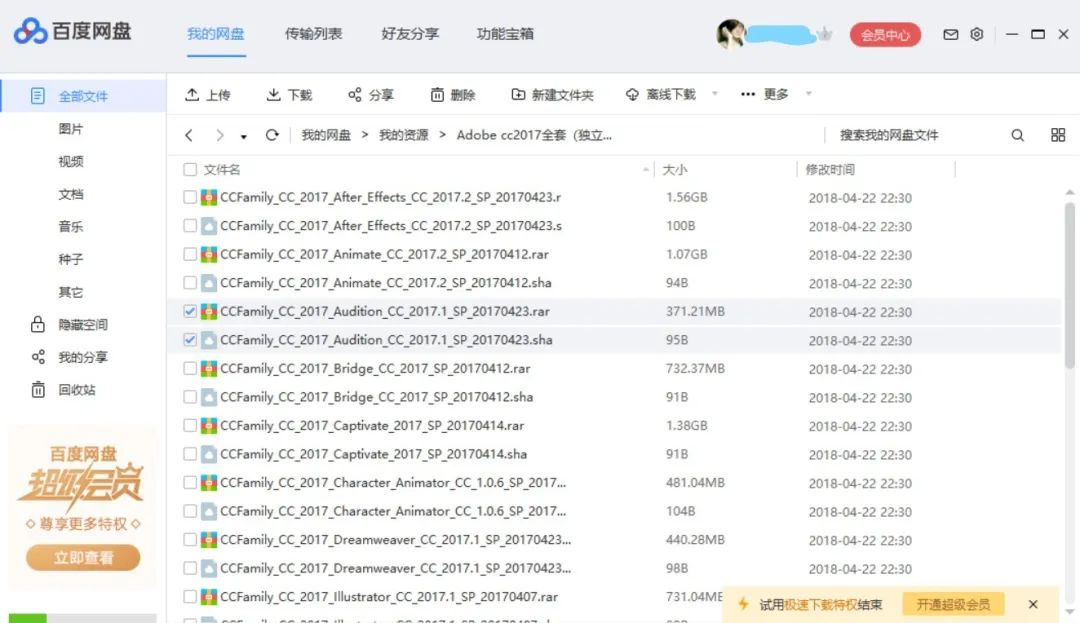Check Animate .rar file checkbox

(190, 255)
